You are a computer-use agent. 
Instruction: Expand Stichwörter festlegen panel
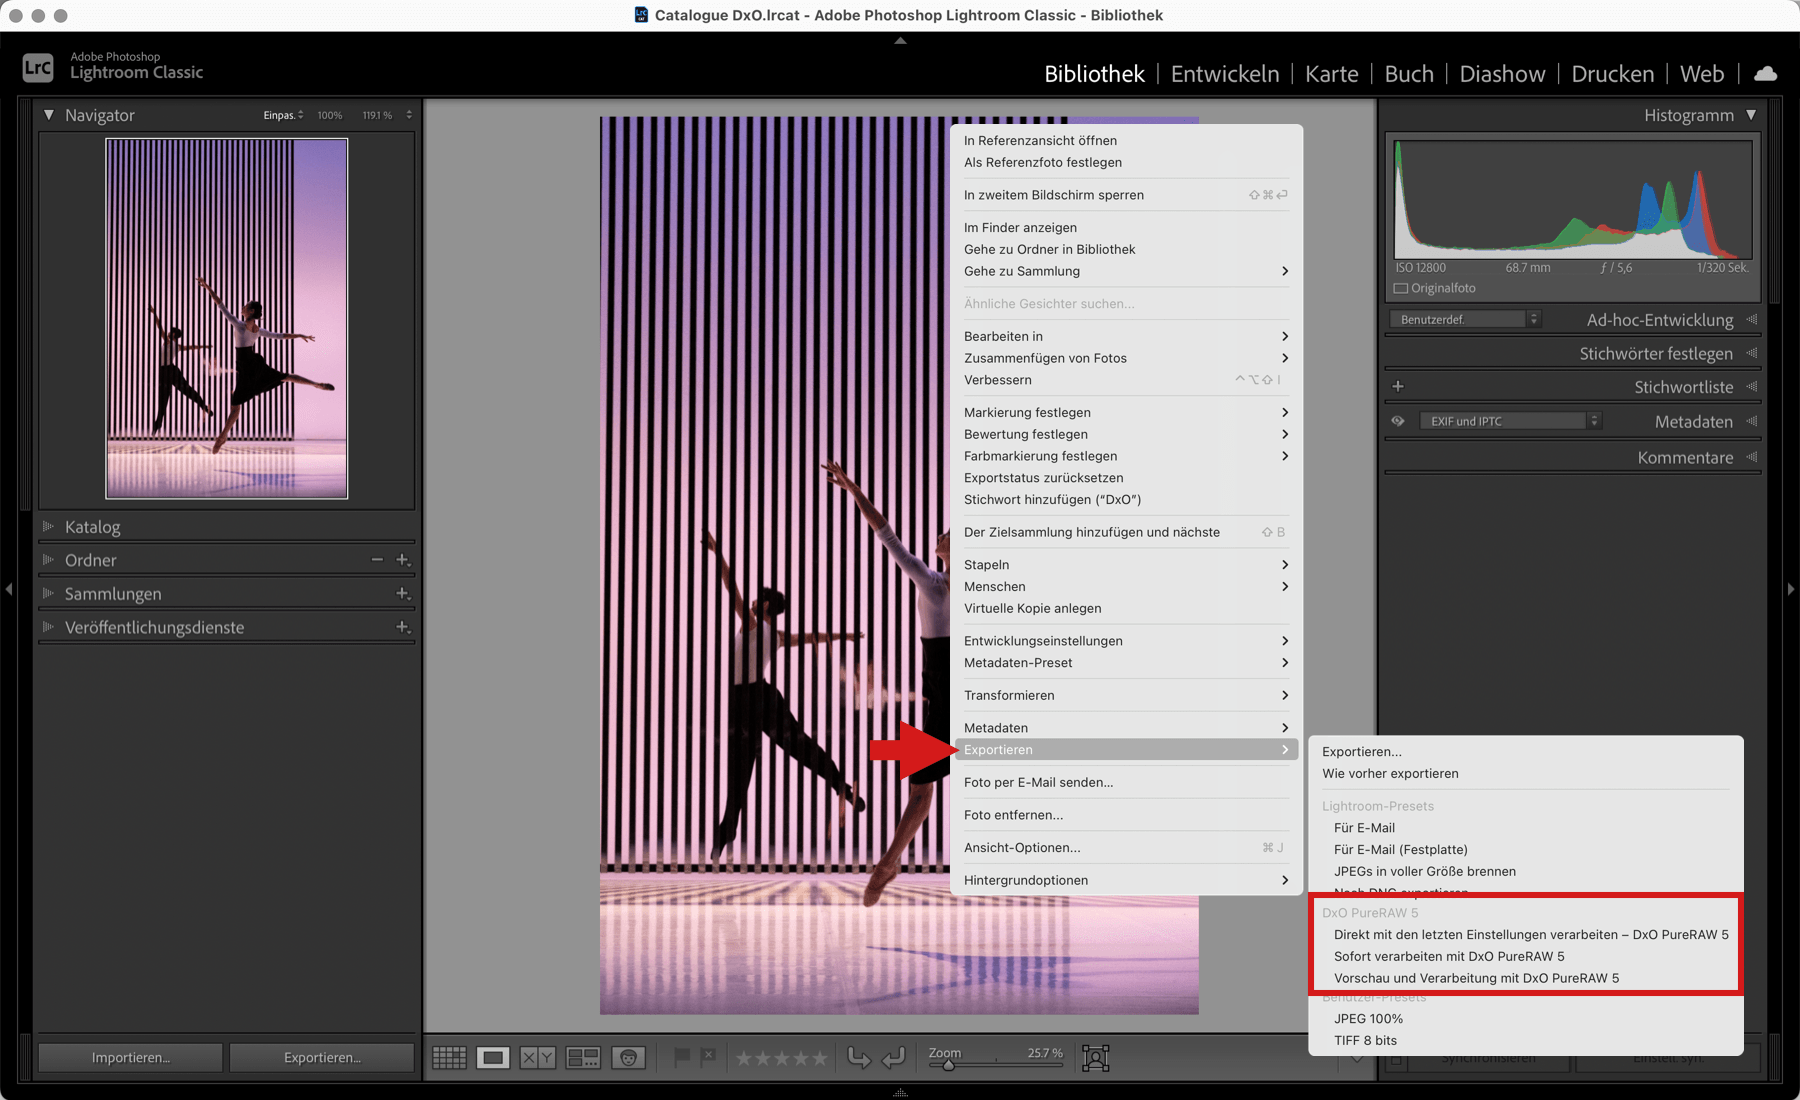point(1751,353)
